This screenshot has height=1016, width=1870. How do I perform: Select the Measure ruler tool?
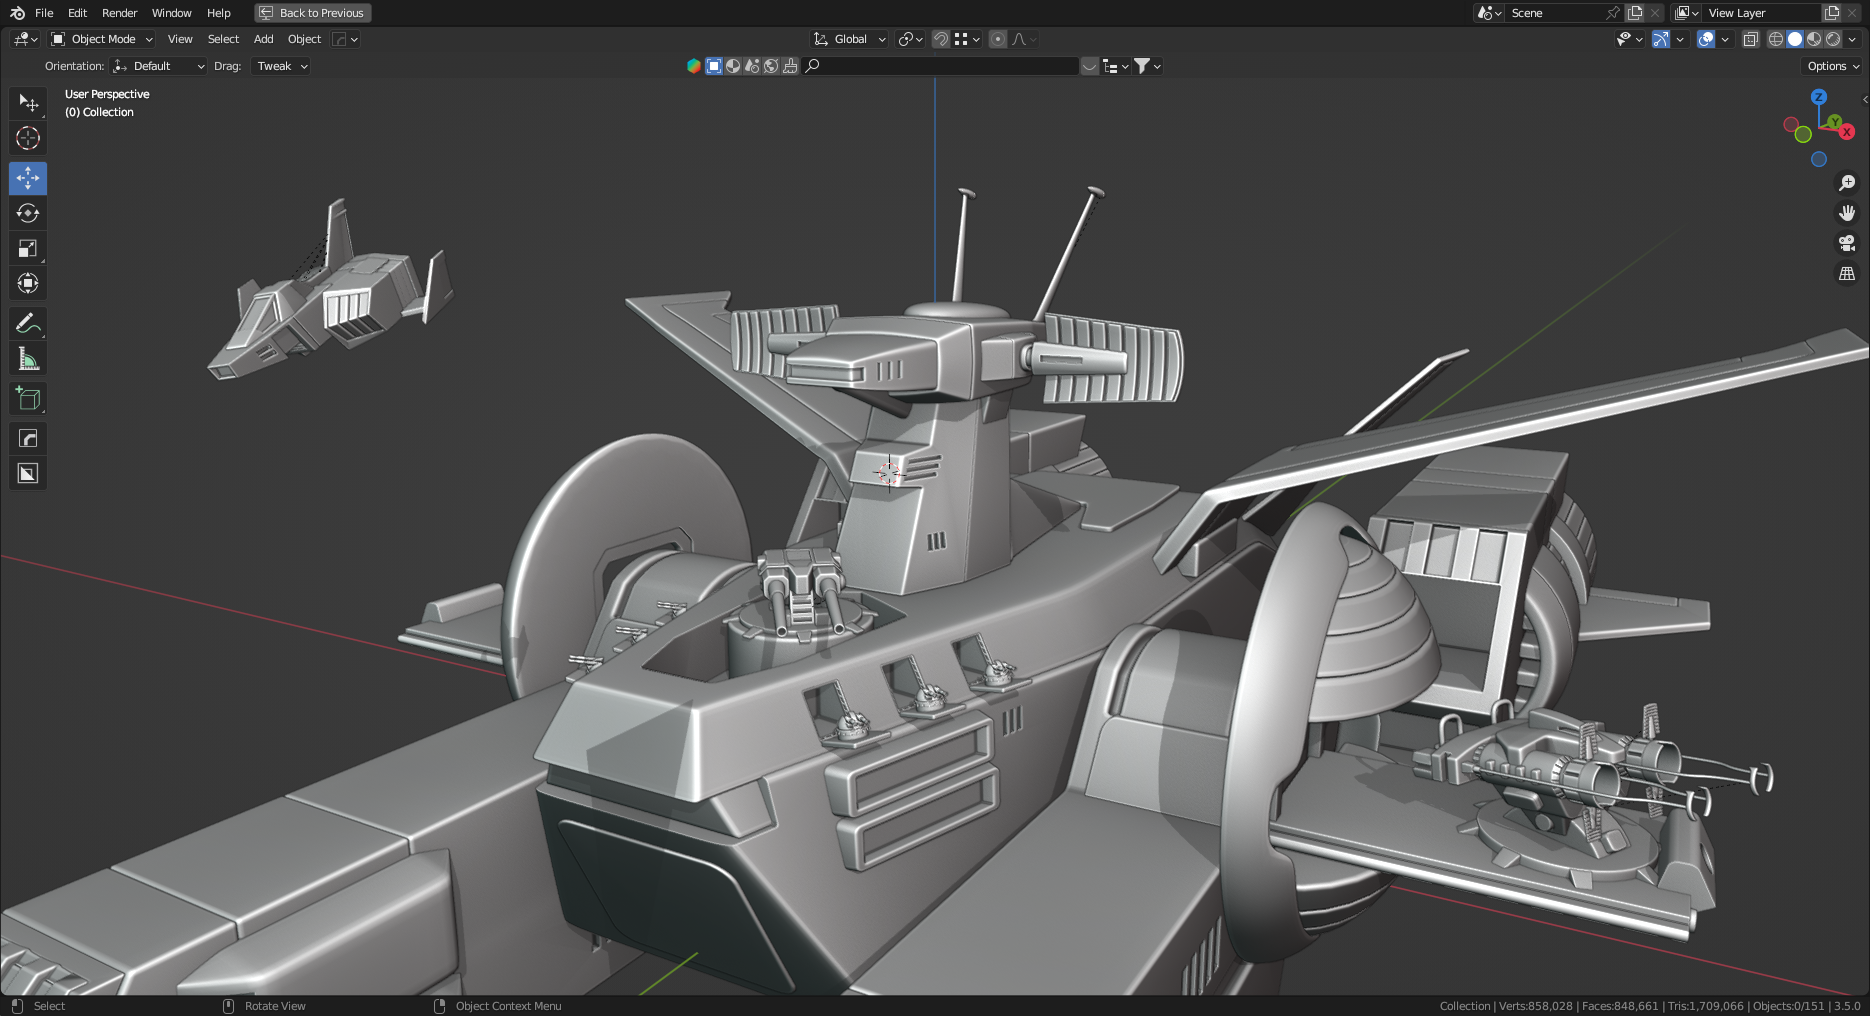(x=28, y=358)
